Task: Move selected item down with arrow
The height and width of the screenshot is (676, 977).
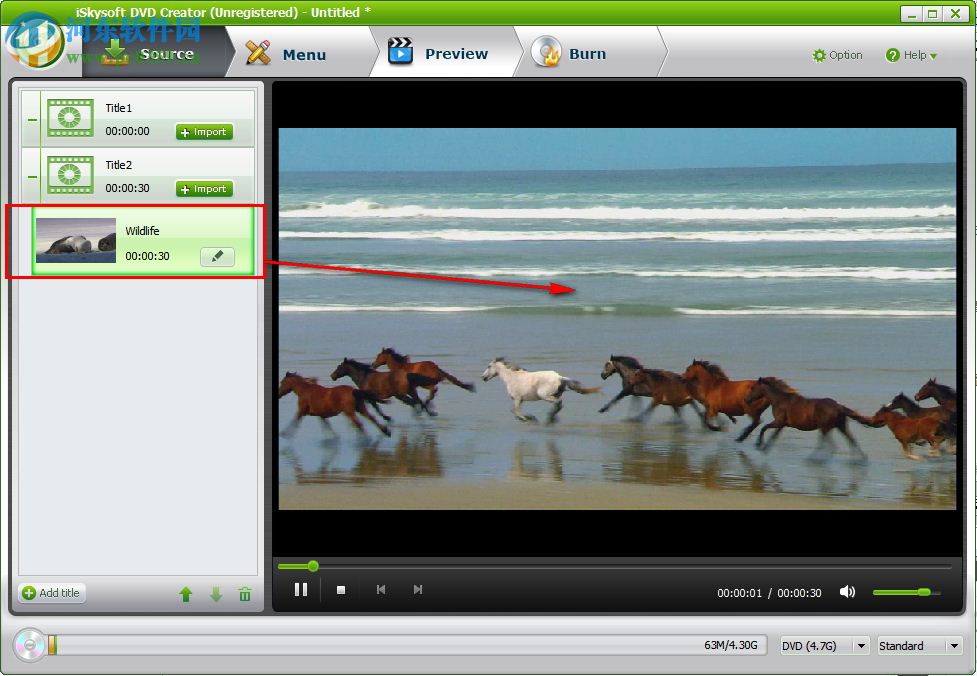Action: [x=216, y=595]
